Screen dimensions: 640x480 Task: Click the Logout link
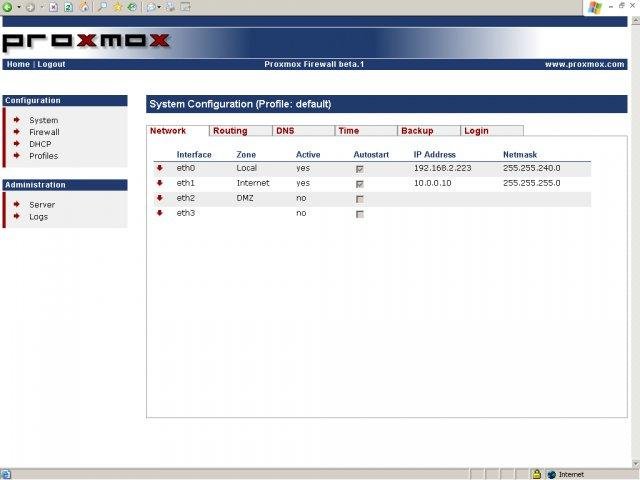click(x=51, y=64)
